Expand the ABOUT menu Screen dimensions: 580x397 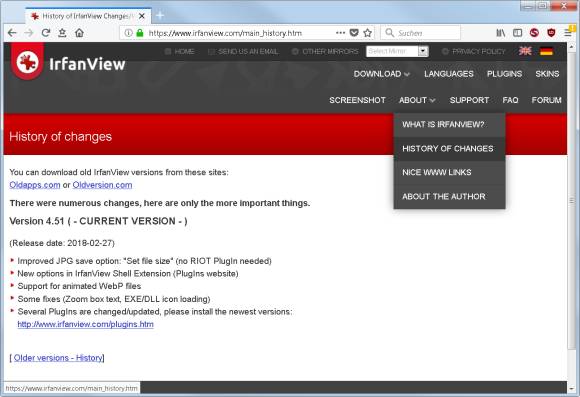[x=417, y=100]
